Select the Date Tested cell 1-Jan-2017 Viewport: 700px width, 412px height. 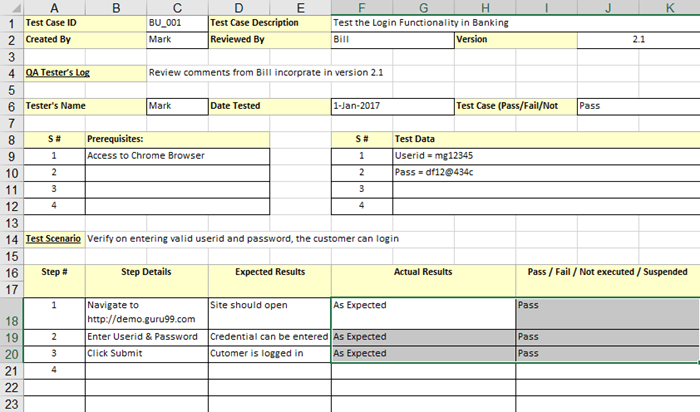391,105
